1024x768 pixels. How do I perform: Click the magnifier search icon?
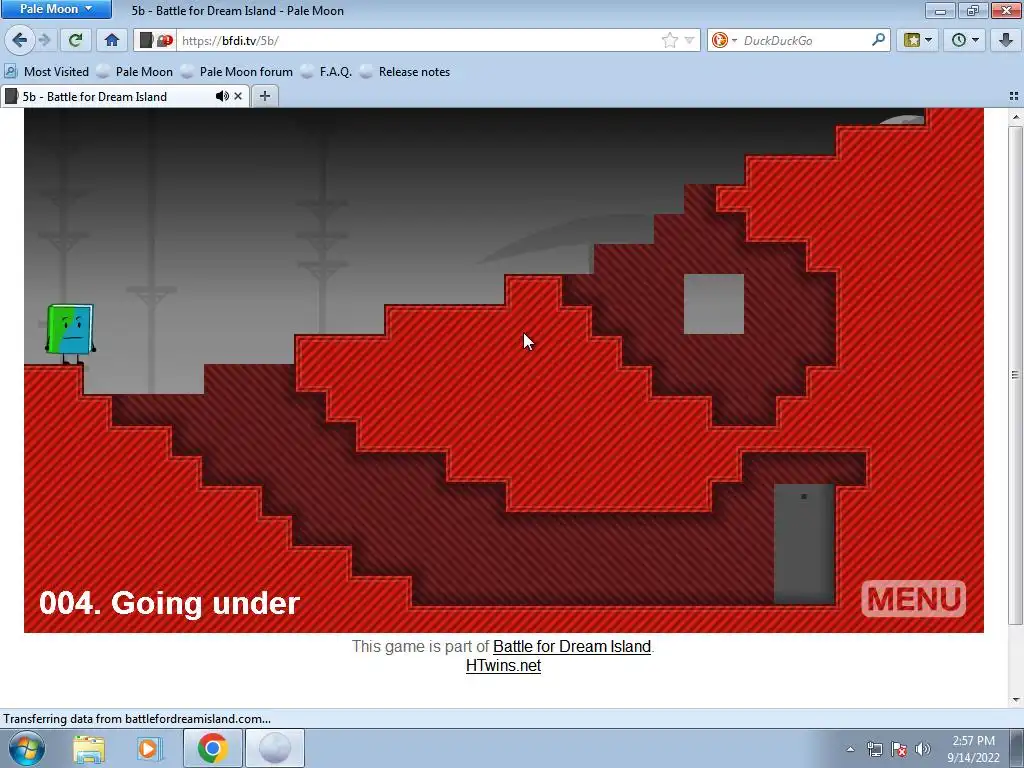[878, 40]
